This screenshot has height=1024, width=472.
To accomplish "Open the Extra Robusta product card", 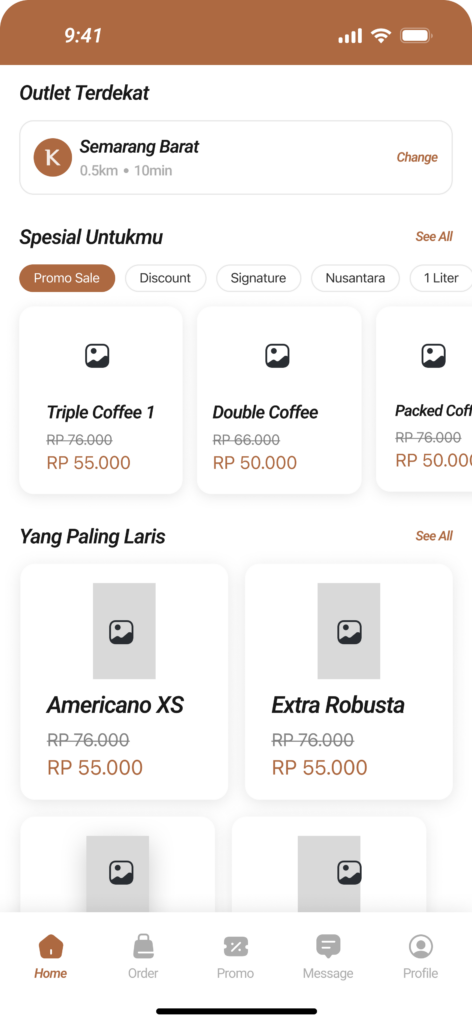I will 349,682.
